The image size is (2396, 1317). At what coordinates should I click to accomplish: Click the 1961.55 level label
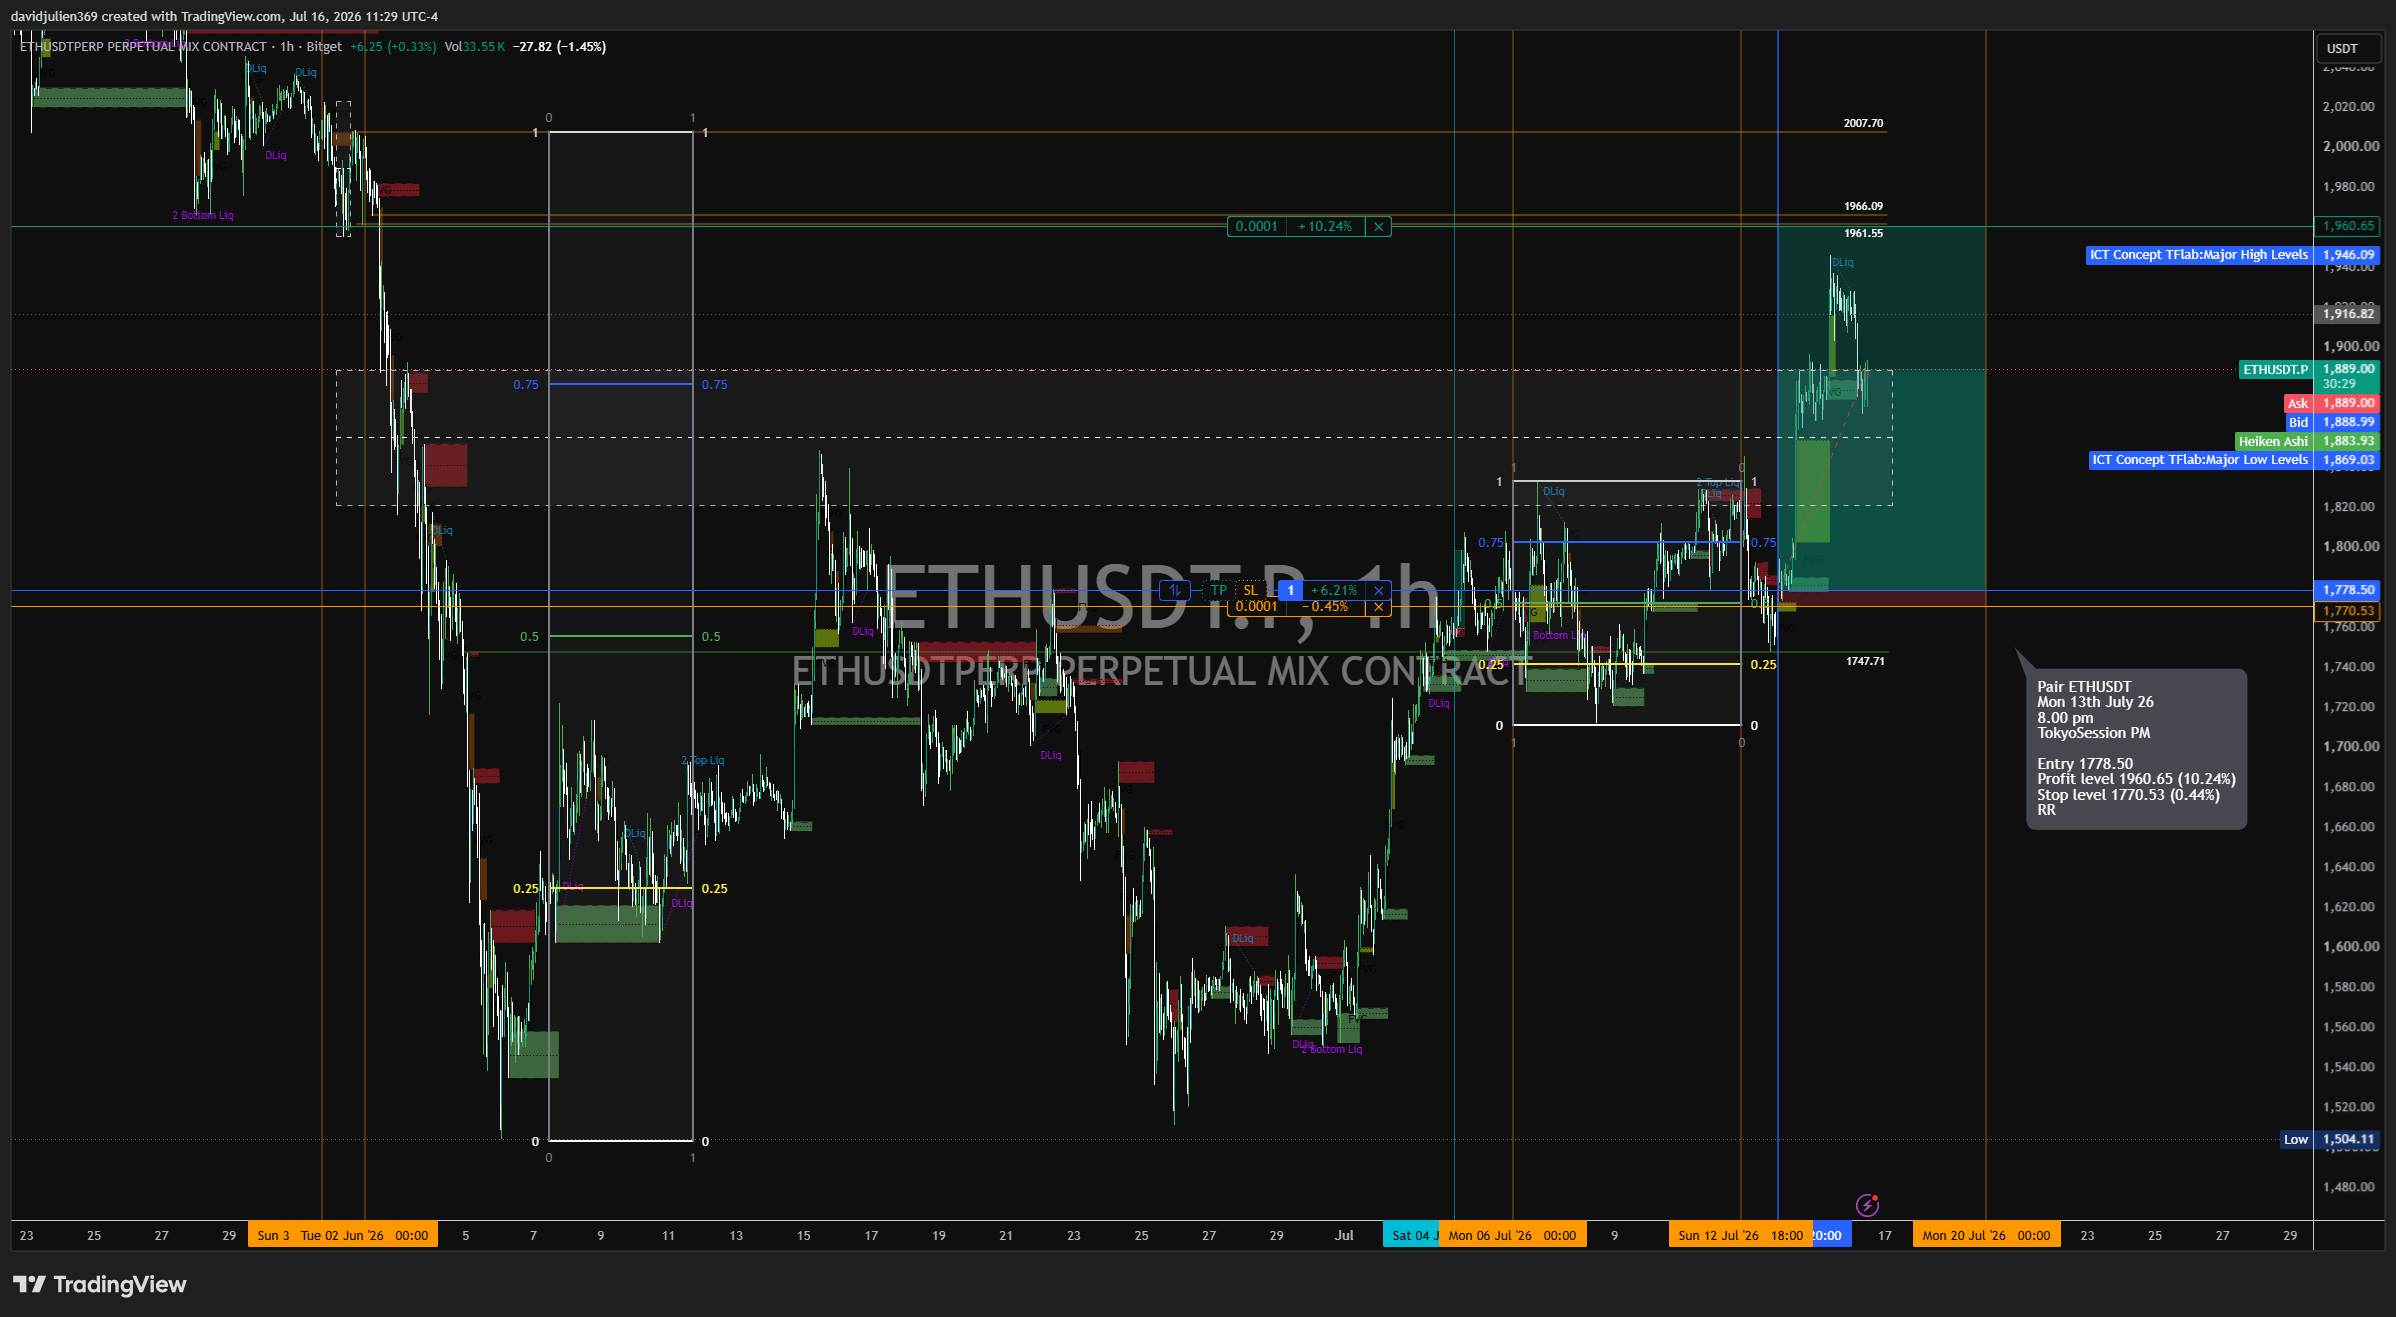(1863, 234)
